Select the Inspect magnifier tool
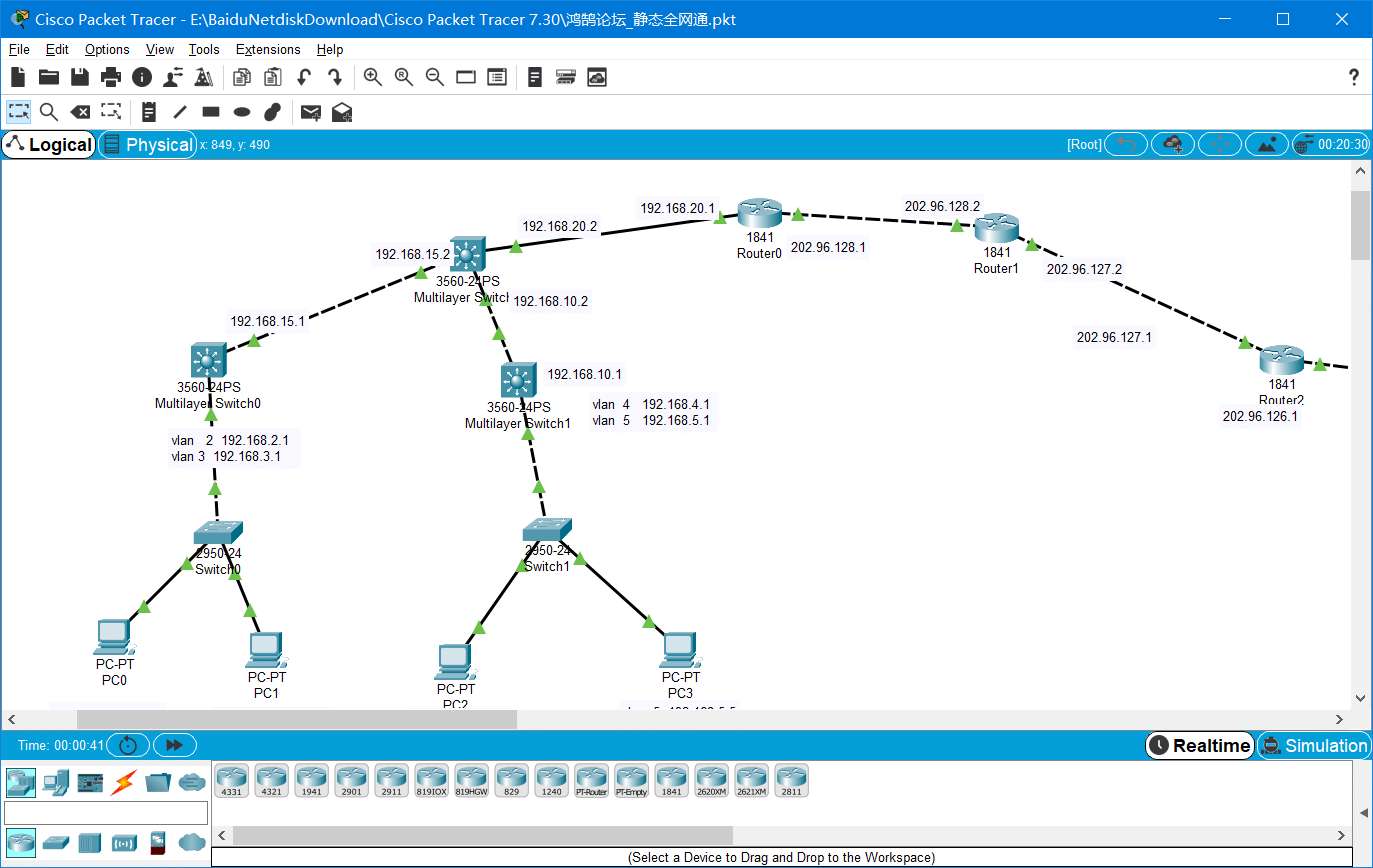Image resolution: width=1373 pixels, height=868 pixels. click(x=49, y=112)
